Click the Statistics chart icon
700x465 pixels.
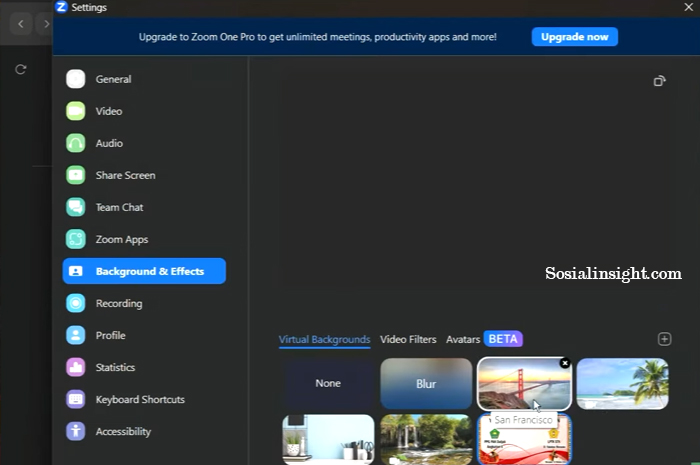coord(75,367)
